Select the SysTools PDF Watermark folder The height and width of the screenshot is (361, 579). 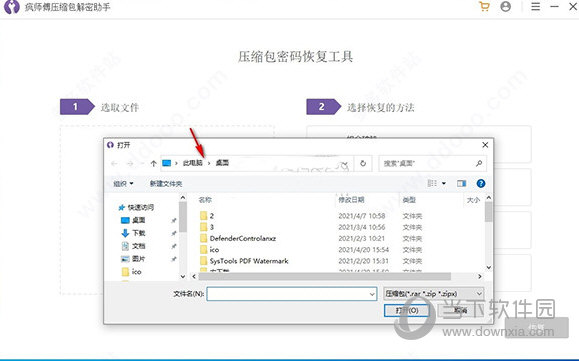[249, 261]
